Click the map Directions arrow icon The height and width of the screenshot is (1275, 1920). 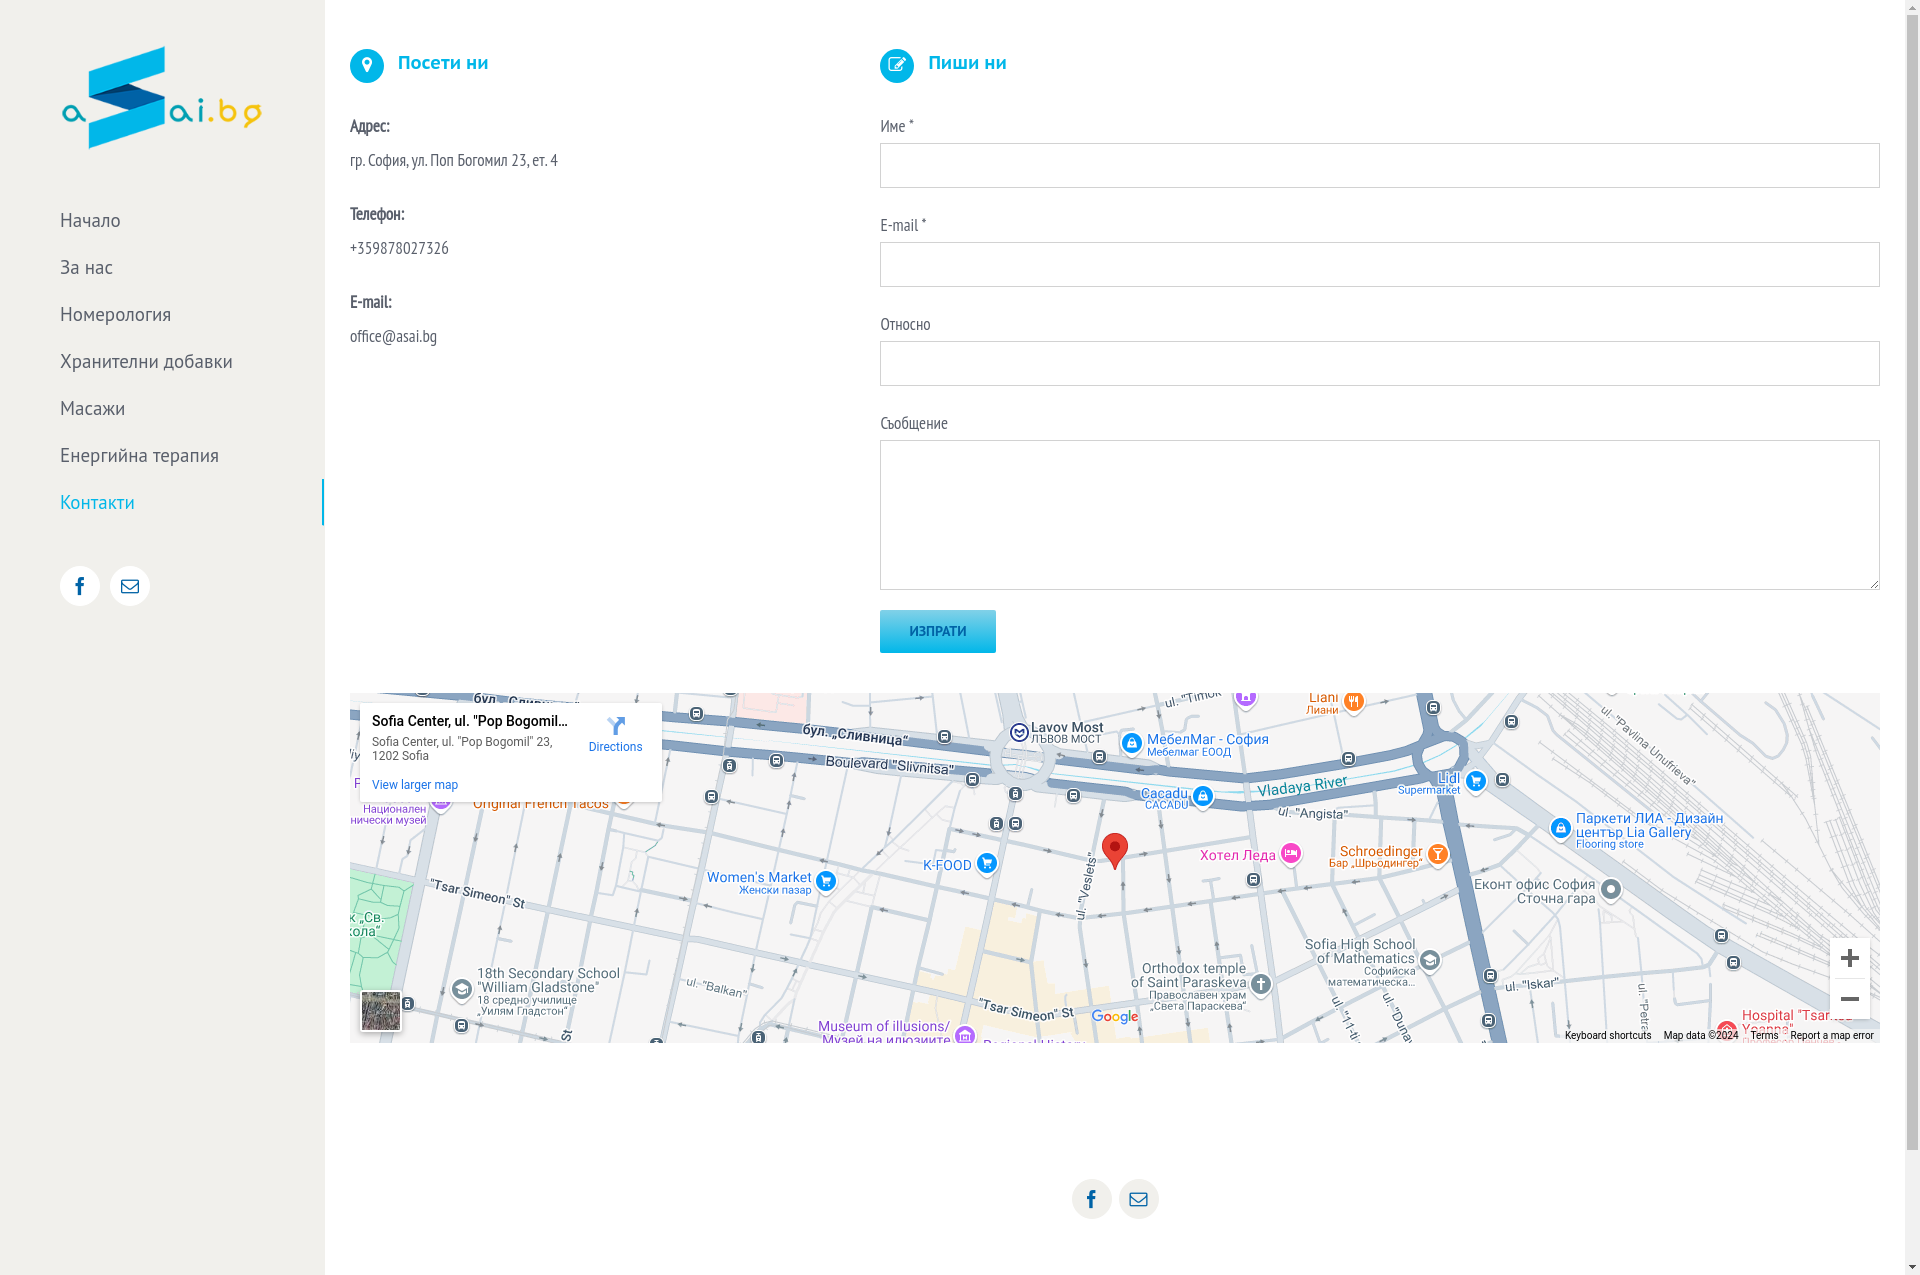click(615, 727)
